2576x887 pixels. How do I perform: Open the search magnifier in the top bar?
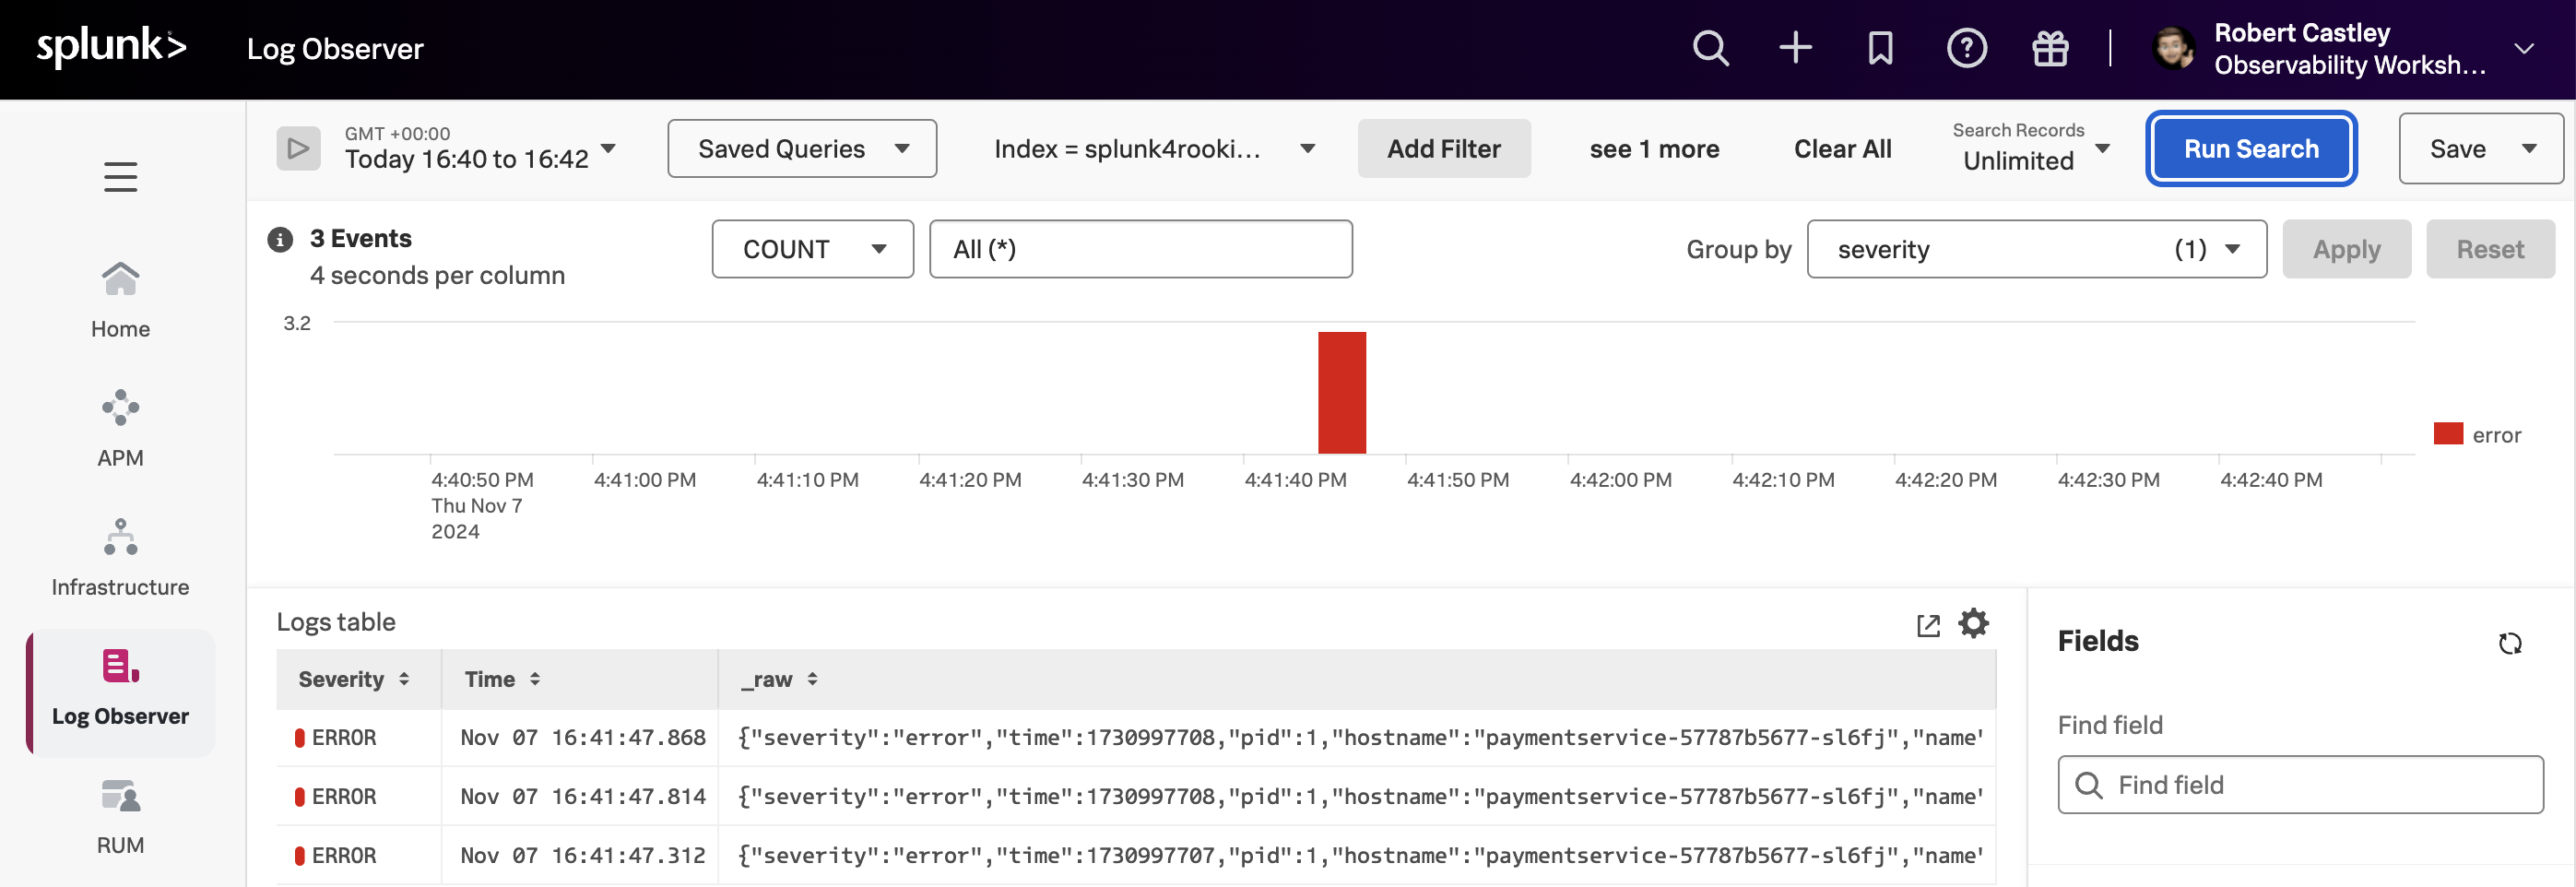click(1710, 47)
